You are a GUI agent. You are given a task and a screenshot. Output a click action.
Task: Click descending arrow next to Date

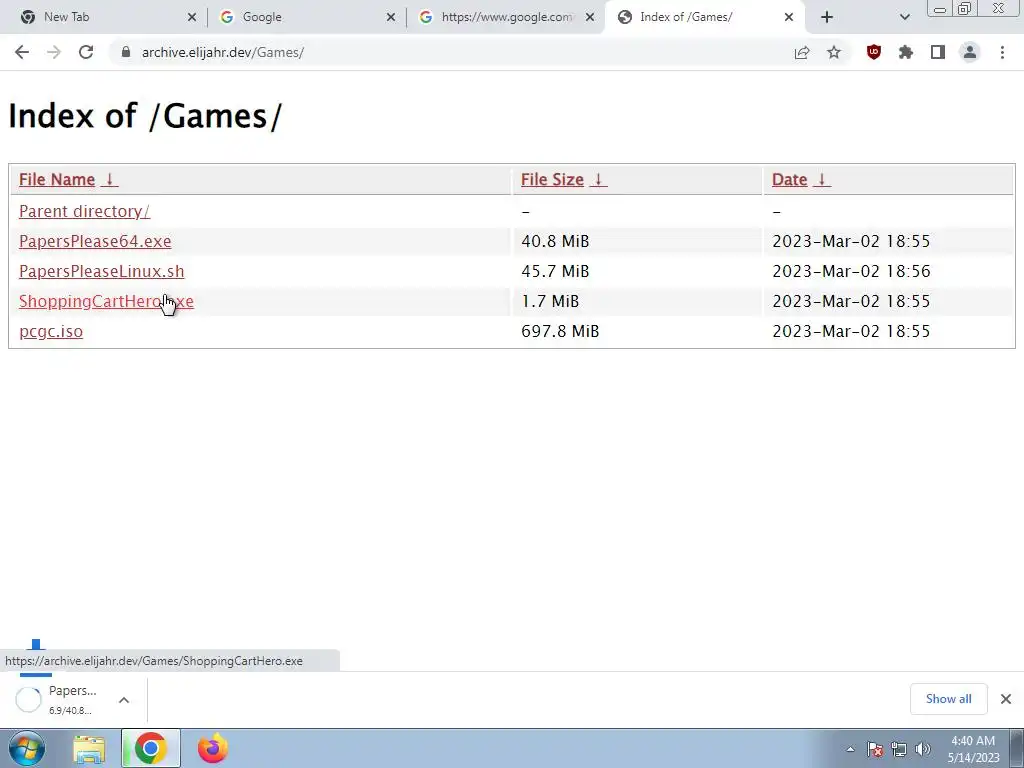coord(822,180)
